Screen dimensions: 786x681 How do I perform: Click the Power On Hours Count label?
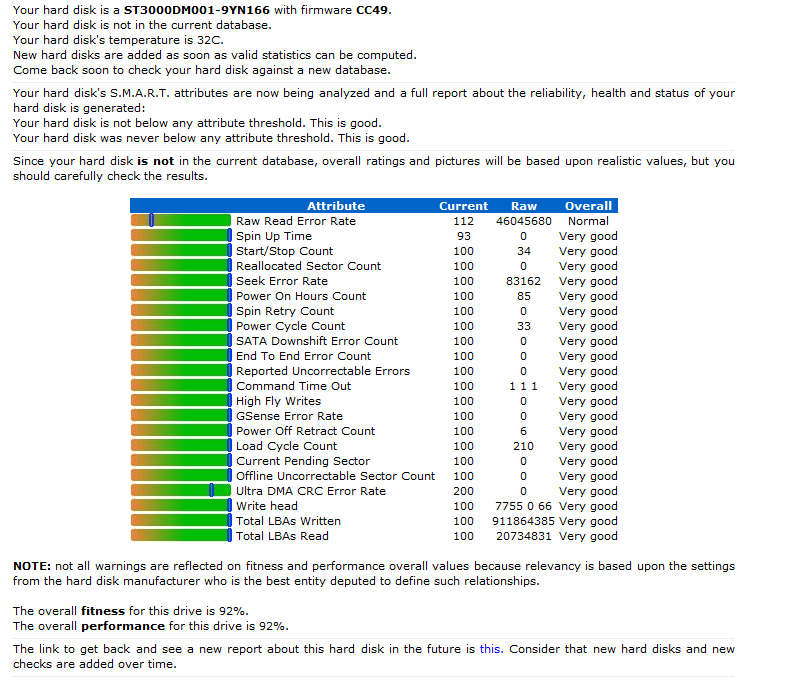tap(301, 296)
